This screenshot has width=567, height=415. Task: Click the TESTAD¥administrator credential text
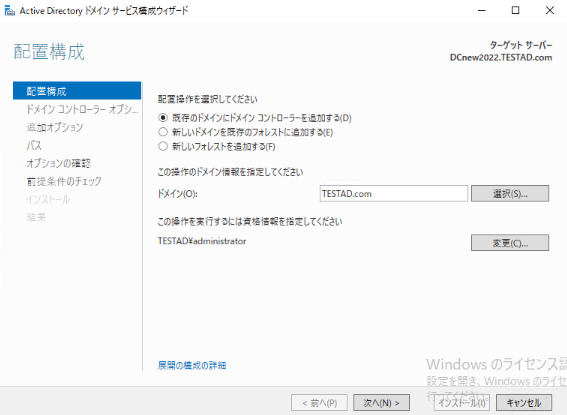pyautogui.click(x=202, y=241)
